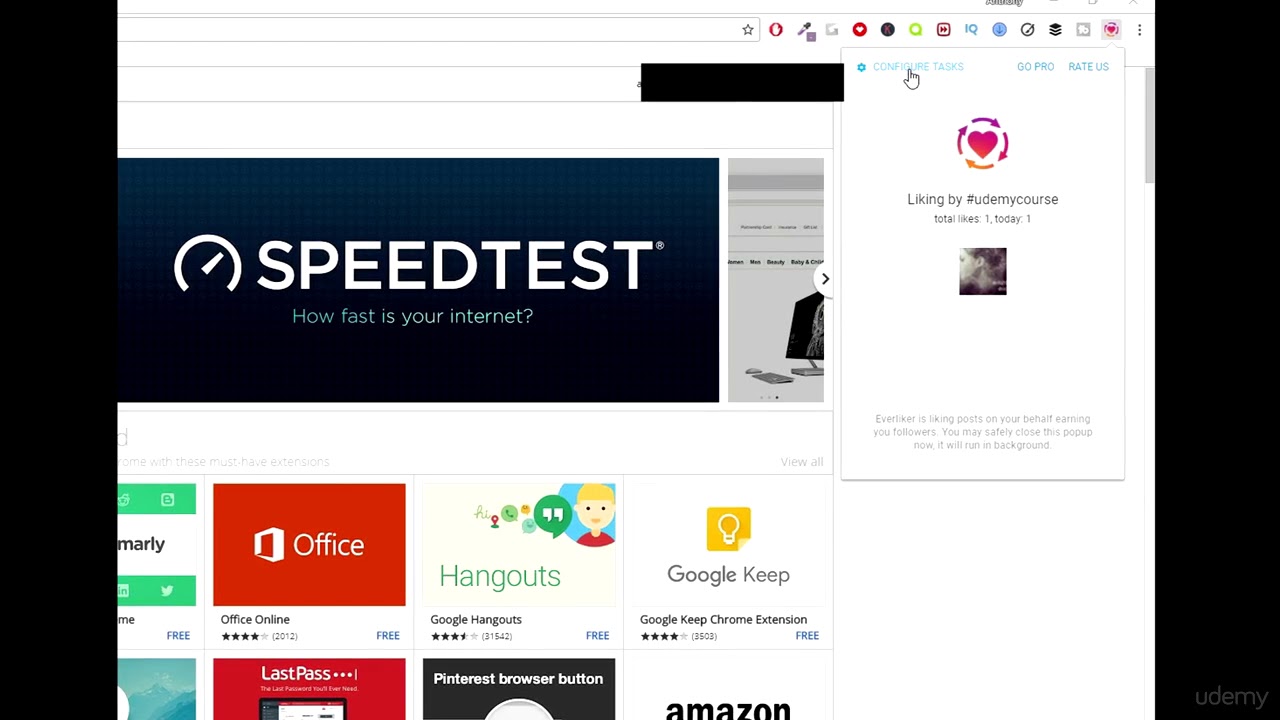1280x720 pixels.
Task: Open the dark circle K extension
Action: pyautogui.click(x=888, y=30)
